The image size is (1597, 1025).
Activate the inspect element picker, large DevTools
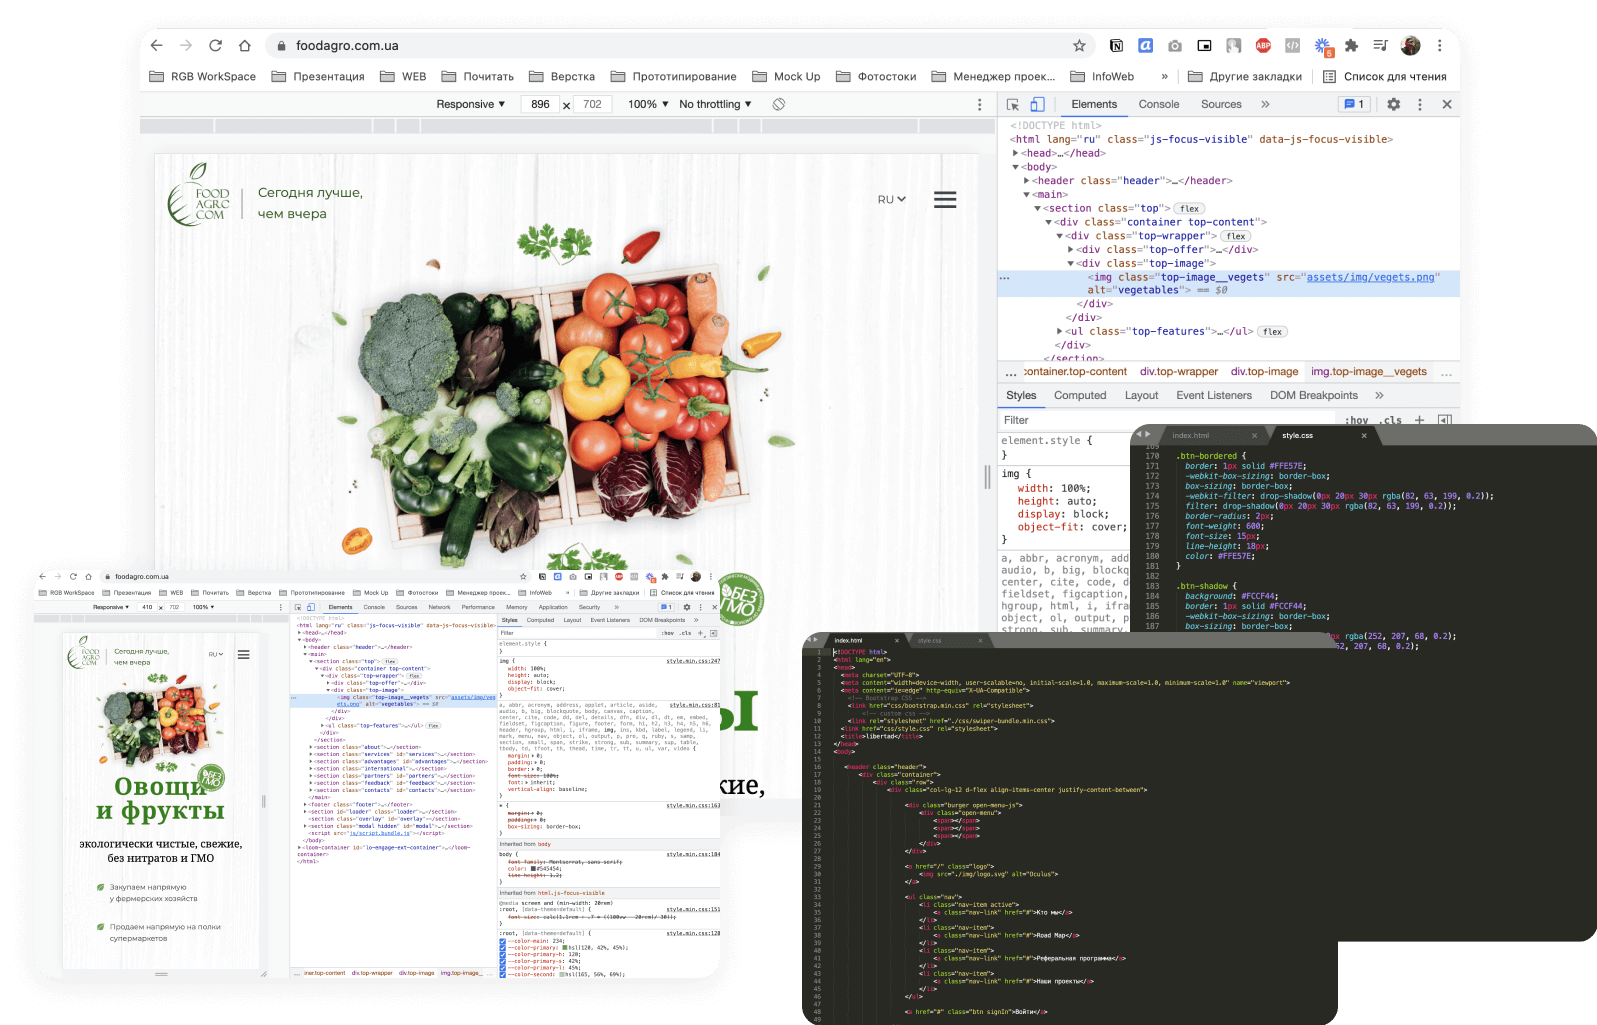click(x=1013, y=104)
